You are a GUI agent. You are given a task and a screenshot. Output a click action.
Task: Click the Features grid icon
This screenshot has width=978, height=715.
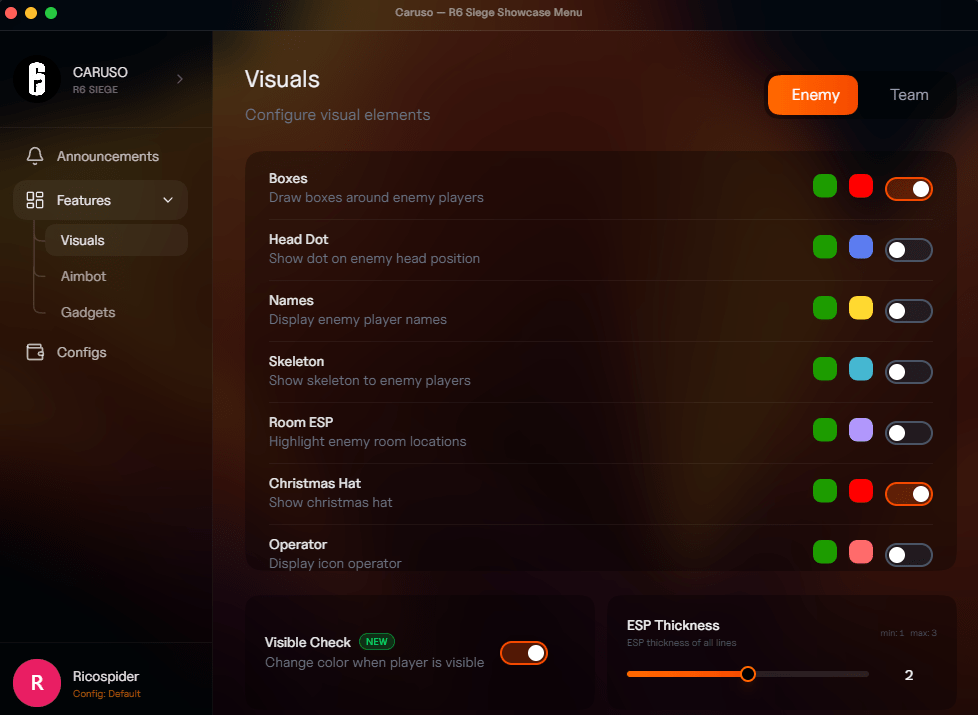coord(35,200)
